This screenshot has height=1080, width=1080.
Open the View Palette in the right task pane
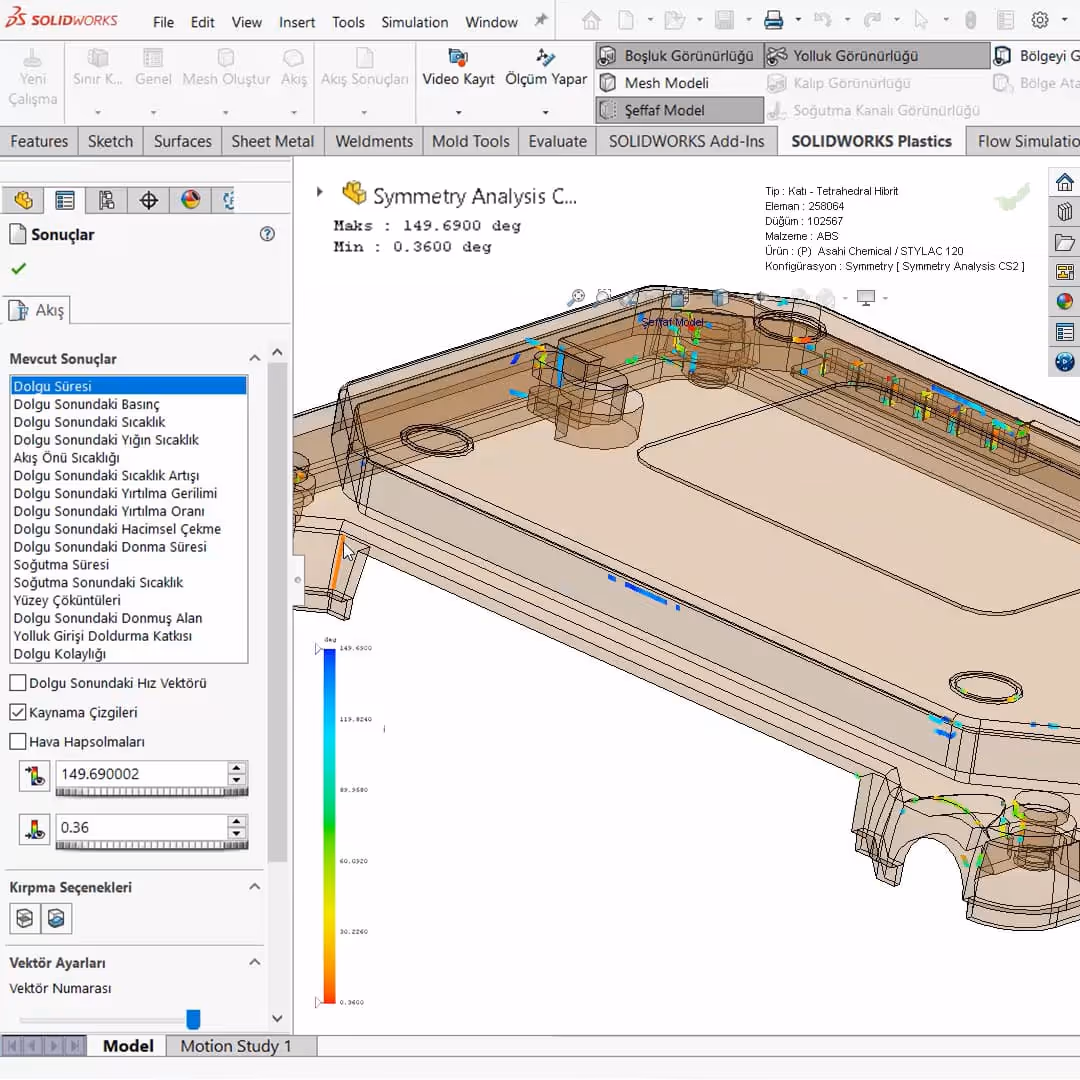pyautogui.click(x=1064, y=271)
